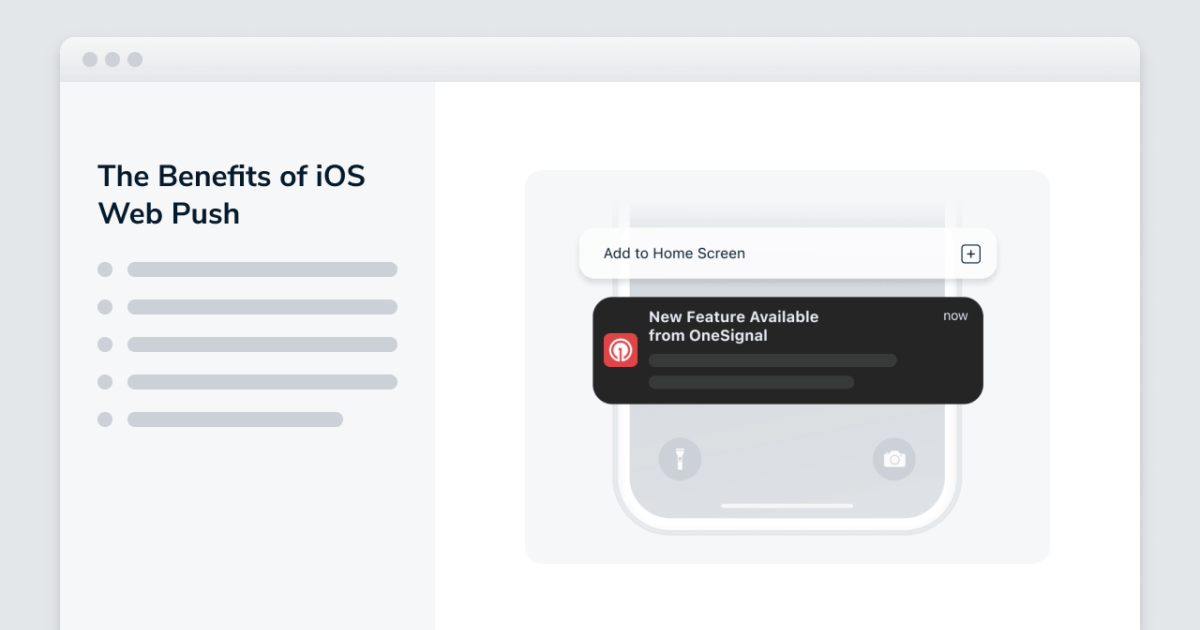
Task: Select the first bullet point marker in the sidebar
Action: click(x=104, y=269)
